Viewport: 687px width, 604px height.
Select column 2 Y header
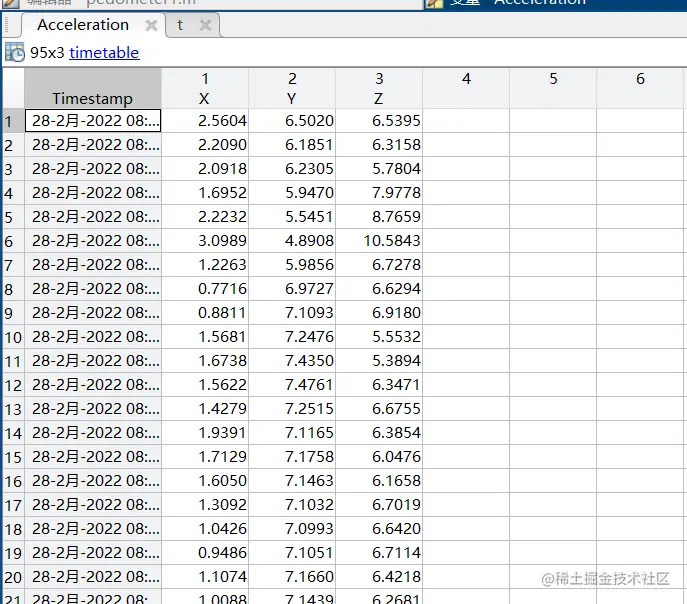292,89
